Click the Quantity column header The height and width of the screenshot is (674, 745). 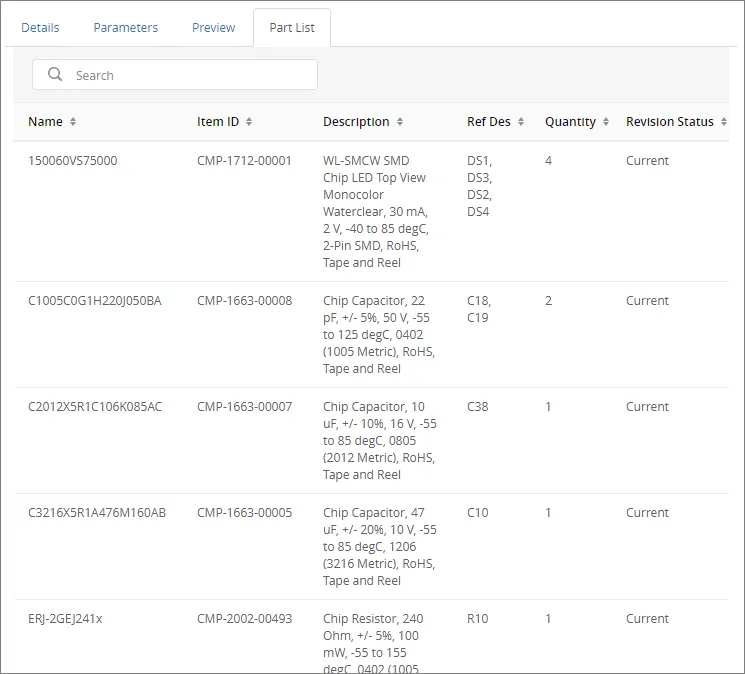click(x=570, y=122)
